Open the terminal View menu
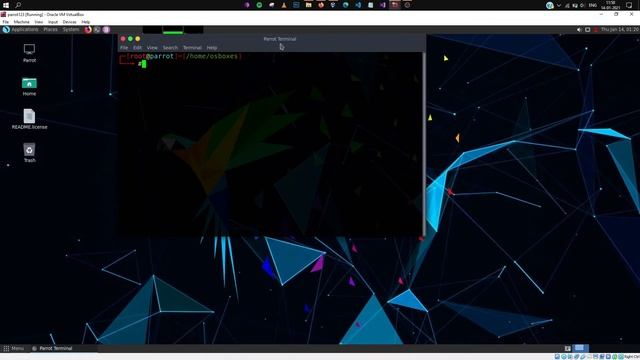 pos(152,48)
